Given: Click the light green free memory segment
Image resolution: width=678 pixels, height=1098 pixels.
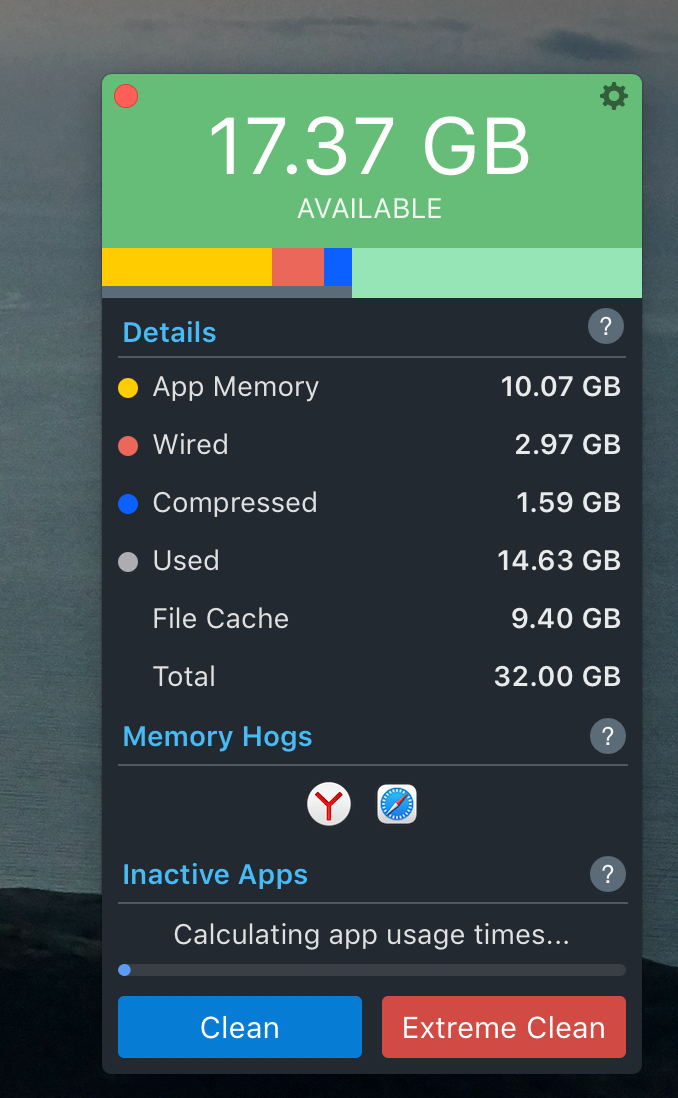Looking at the screenshot, I should pos(496,273).
